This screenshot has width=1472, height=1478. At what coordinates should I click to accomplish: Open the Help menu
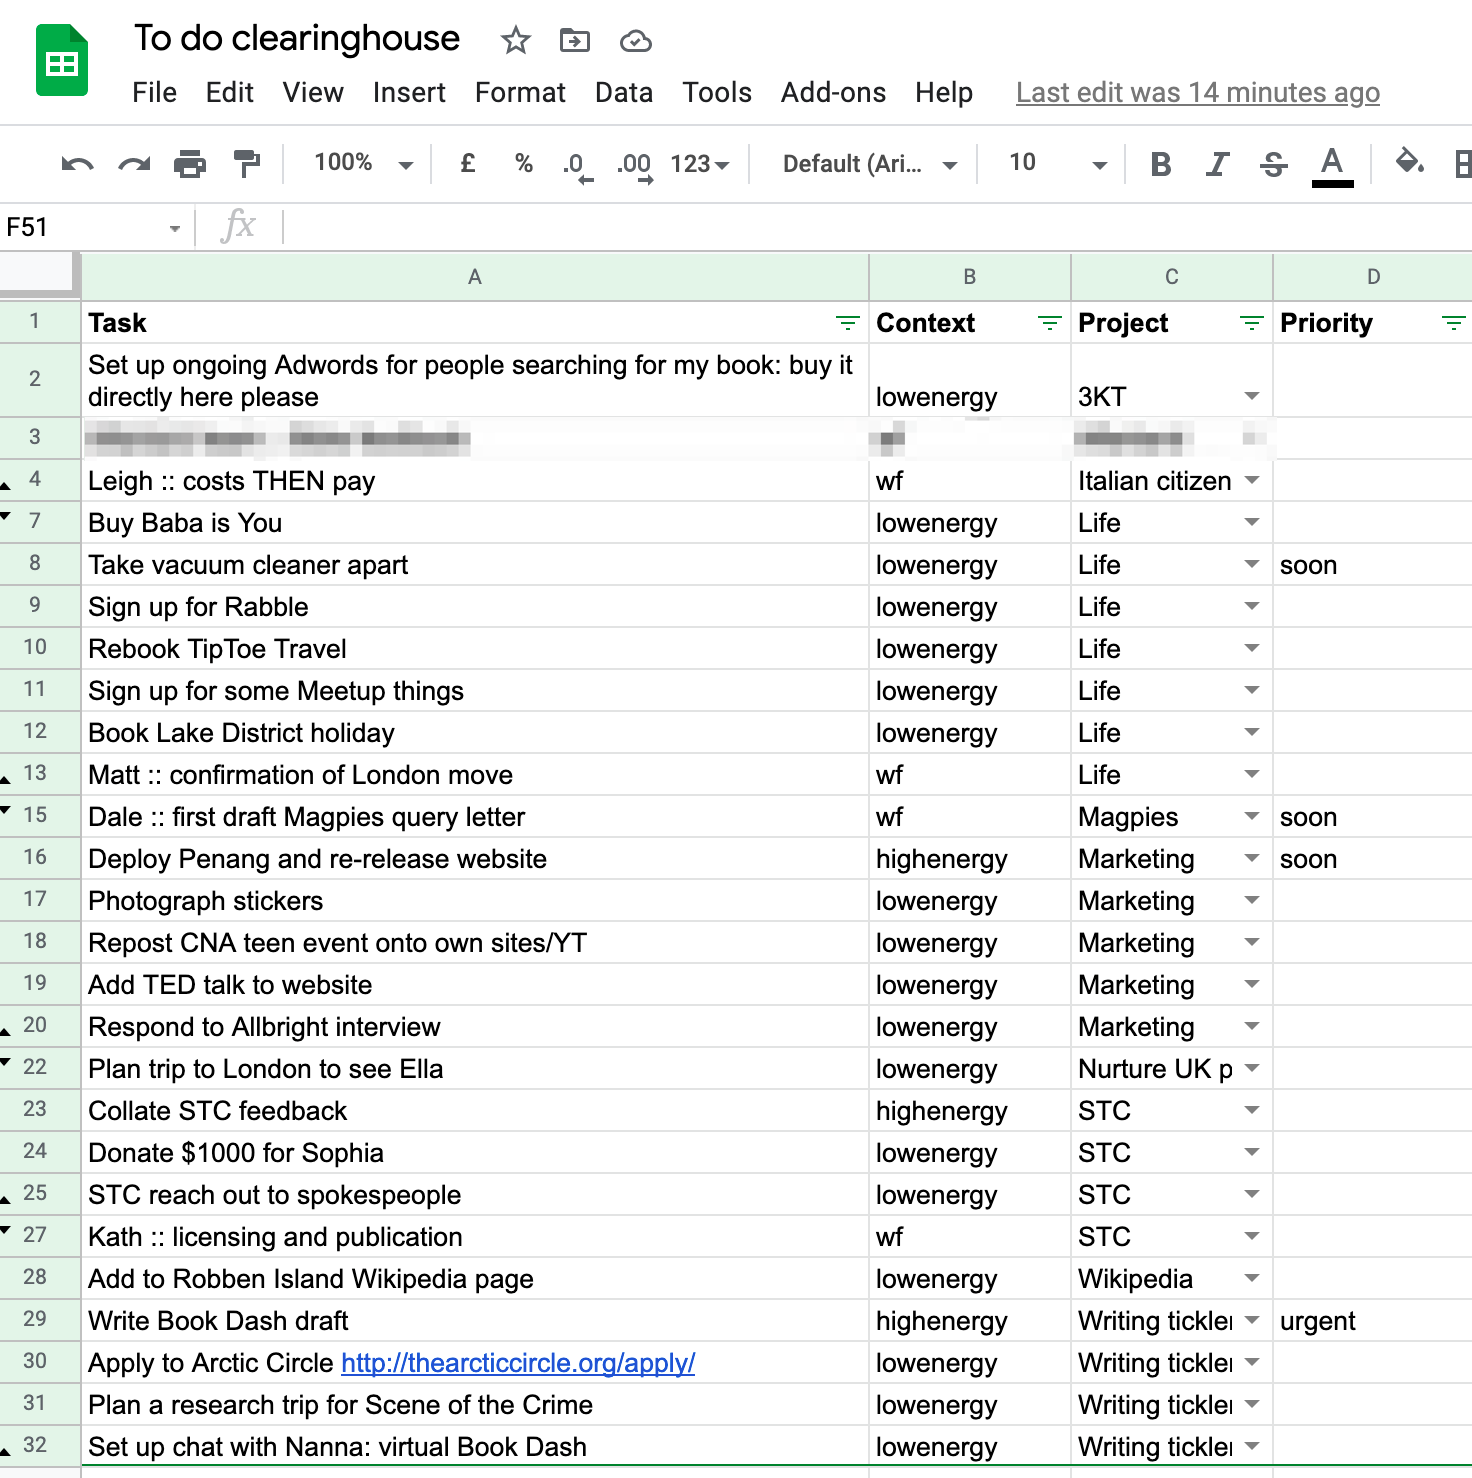click(944, 93)
